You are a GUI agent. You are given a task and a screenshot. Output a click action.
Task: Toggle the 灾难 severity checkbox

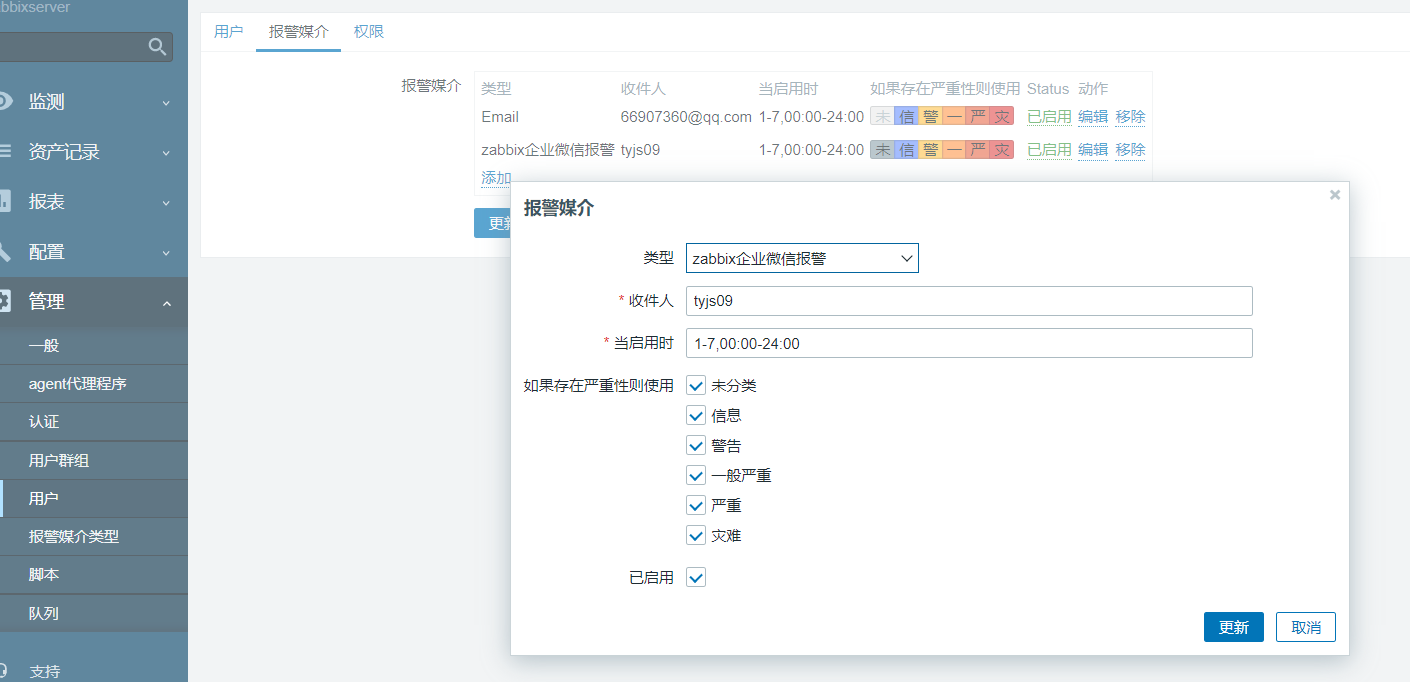point(696,535)
